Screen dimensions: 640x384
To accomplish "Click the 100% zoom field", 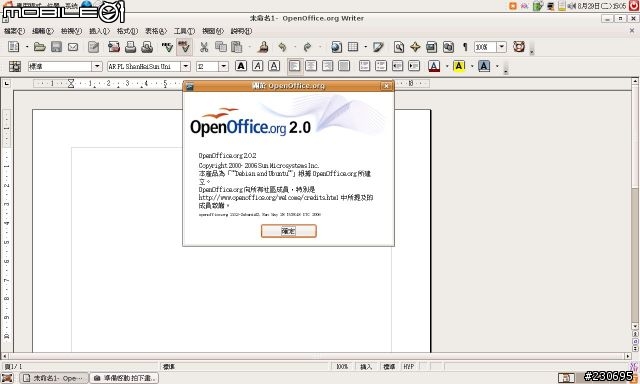I will tap(485, 47).
